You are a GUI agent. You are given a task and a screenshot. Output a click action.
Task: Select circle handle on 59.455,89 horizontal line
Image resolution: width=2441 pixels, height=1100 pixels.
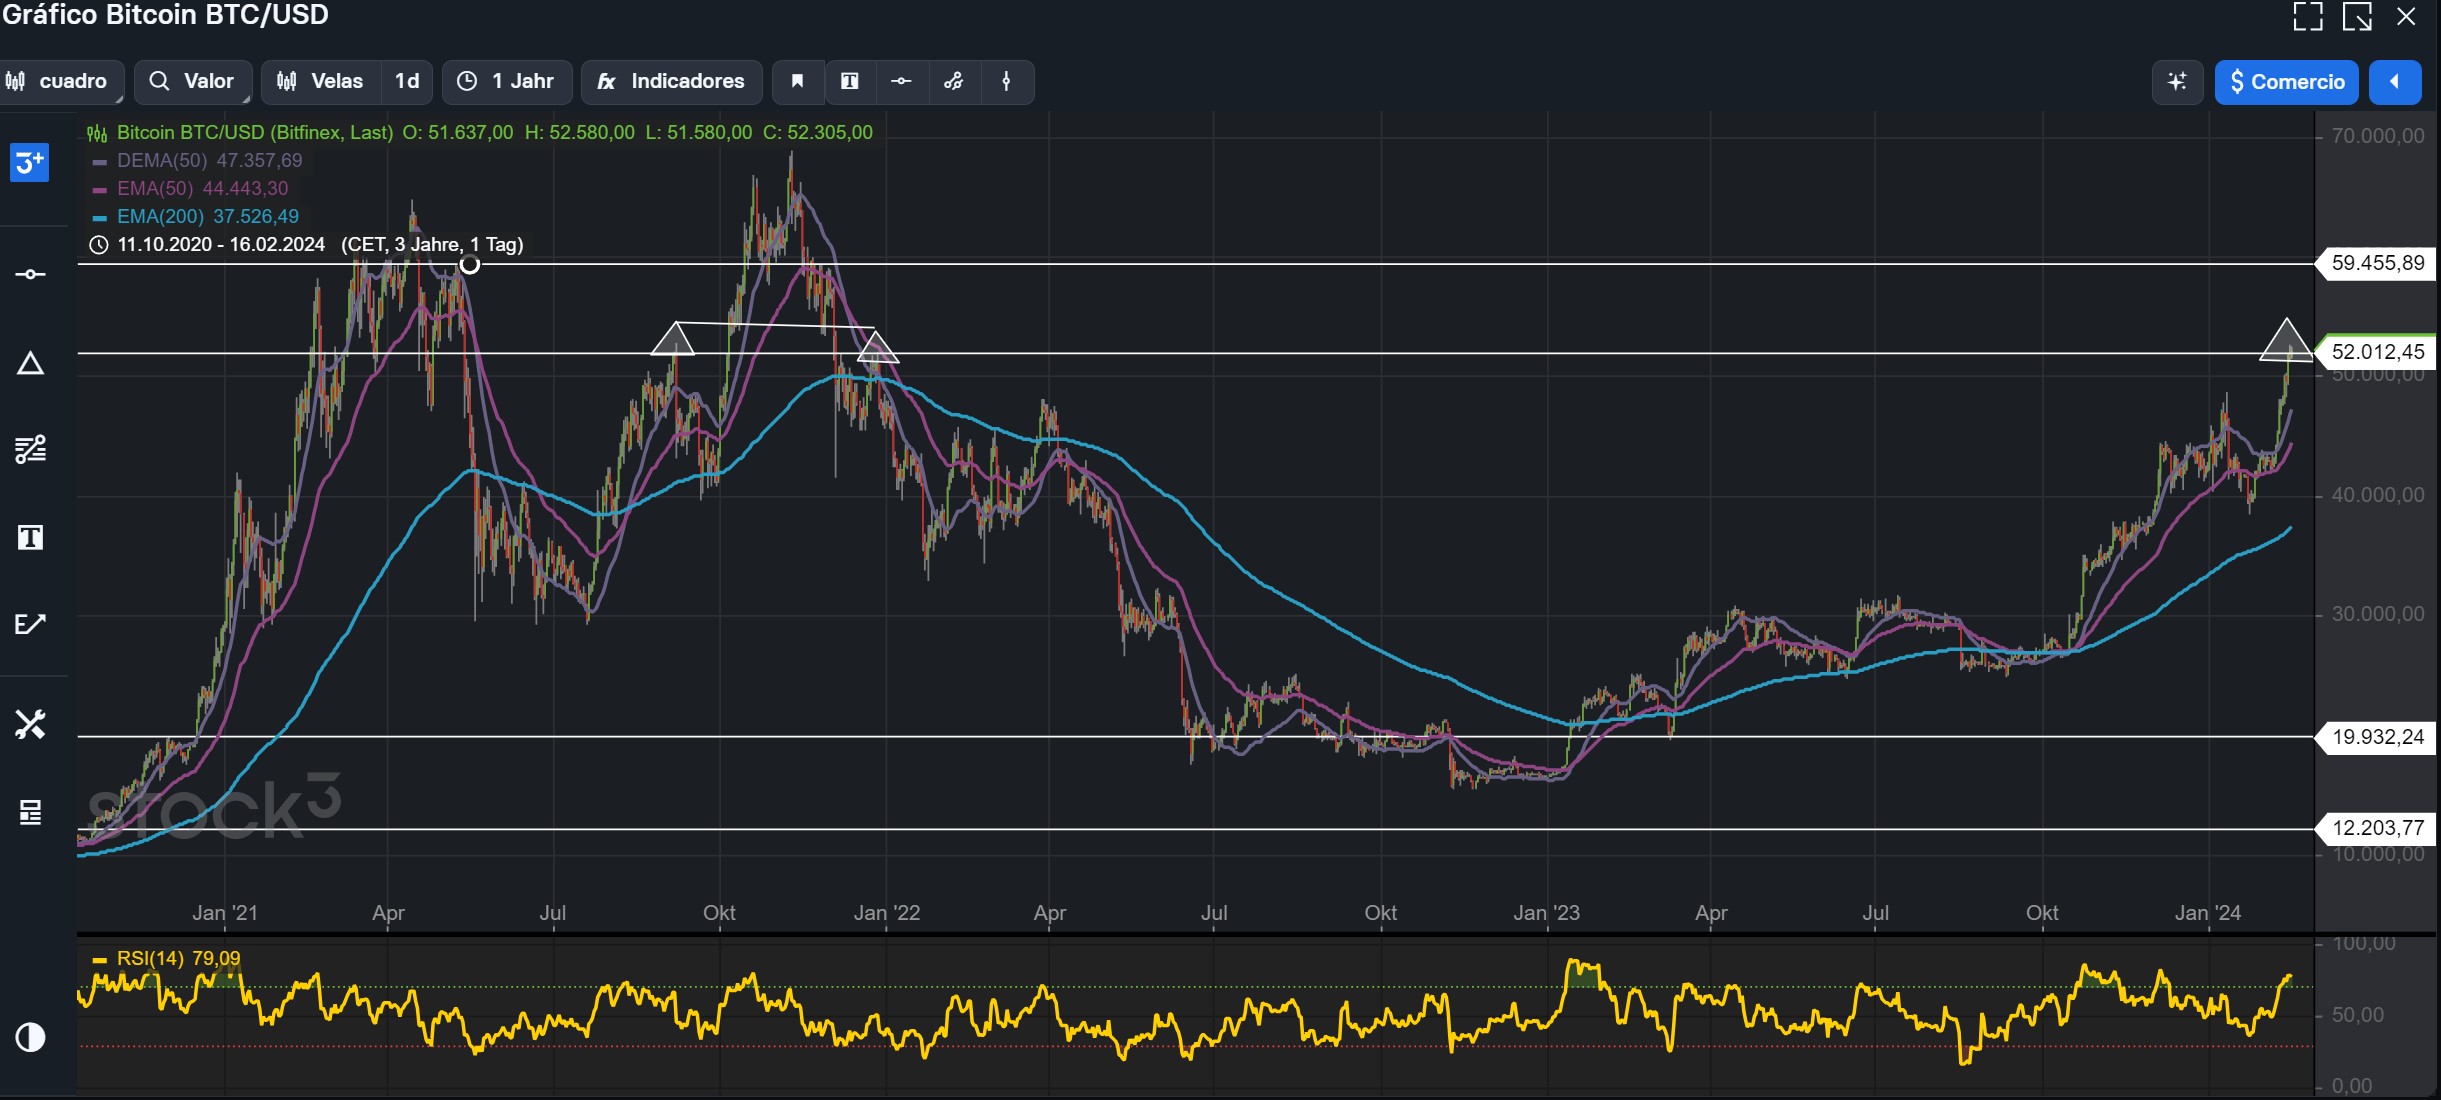(469, 264)
